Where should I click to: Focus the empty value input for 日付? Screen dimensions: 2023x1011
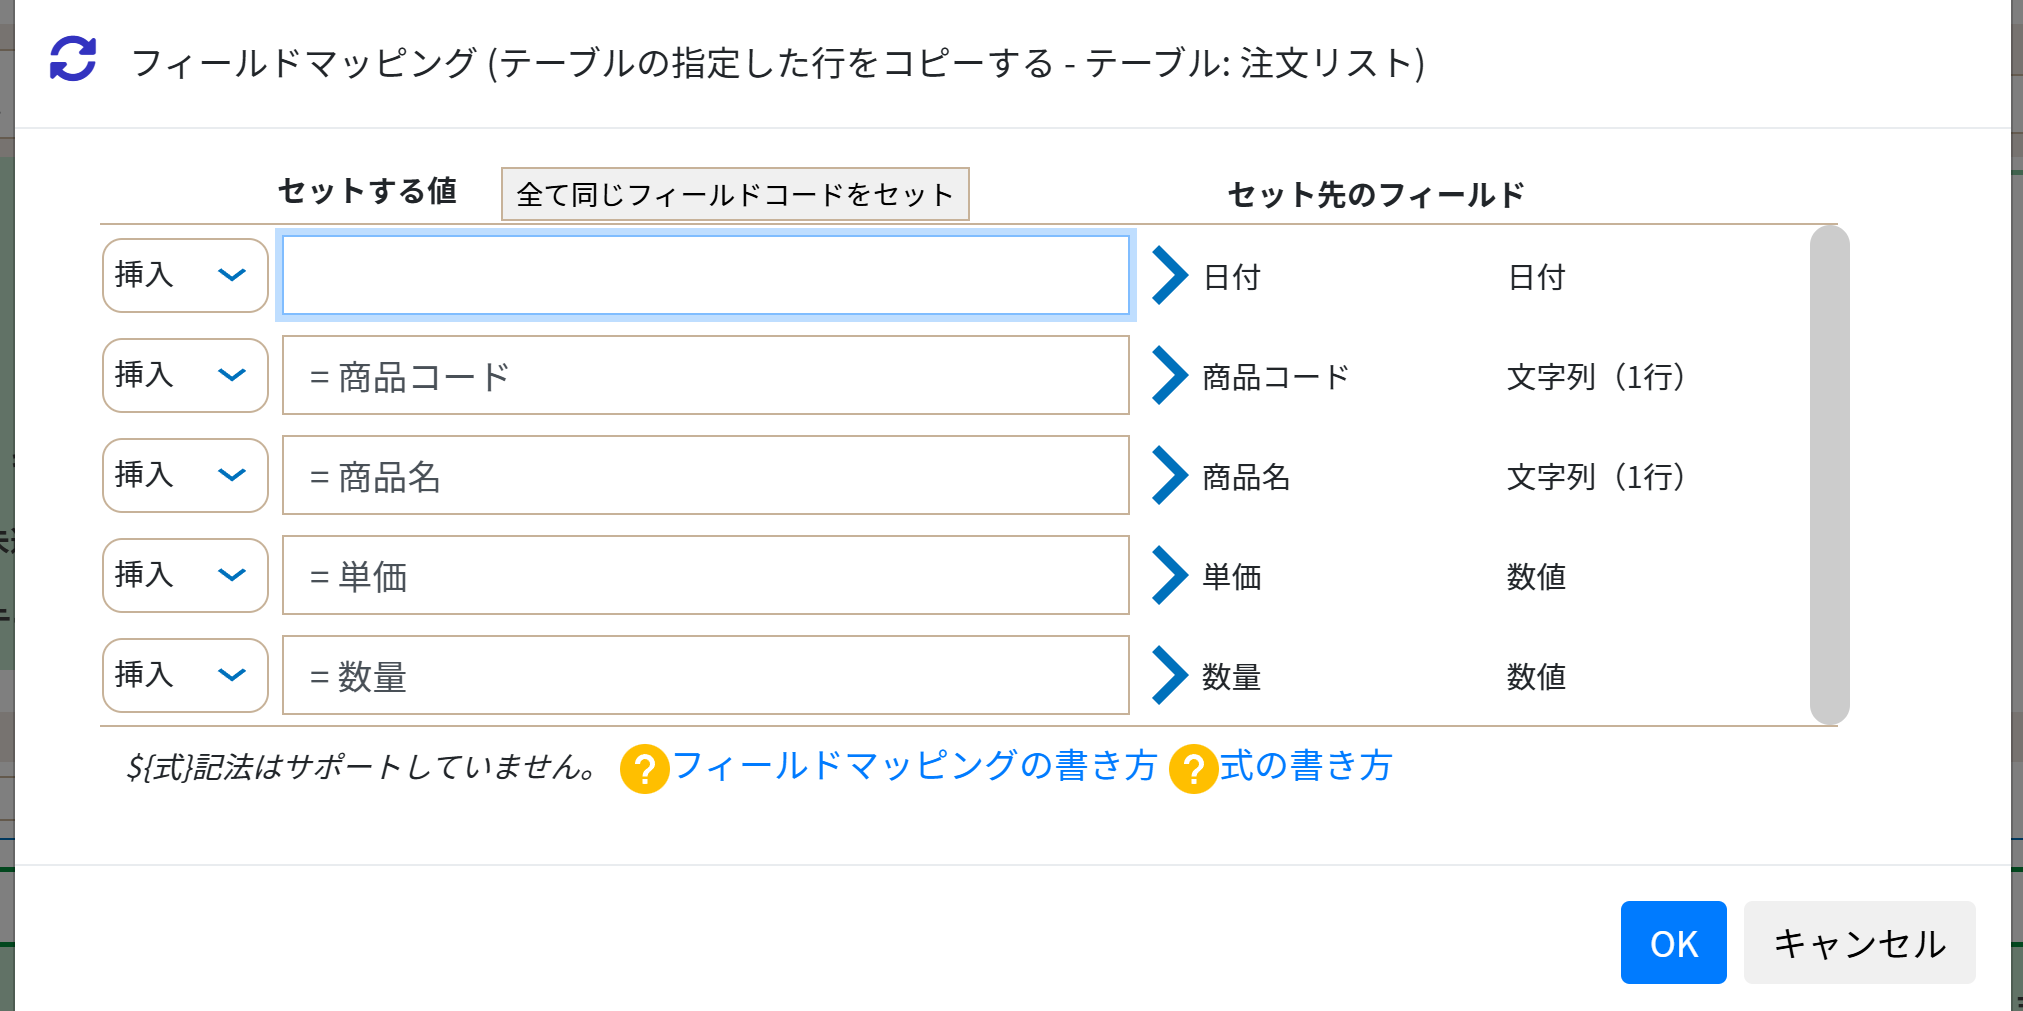(x=706, y=275)
